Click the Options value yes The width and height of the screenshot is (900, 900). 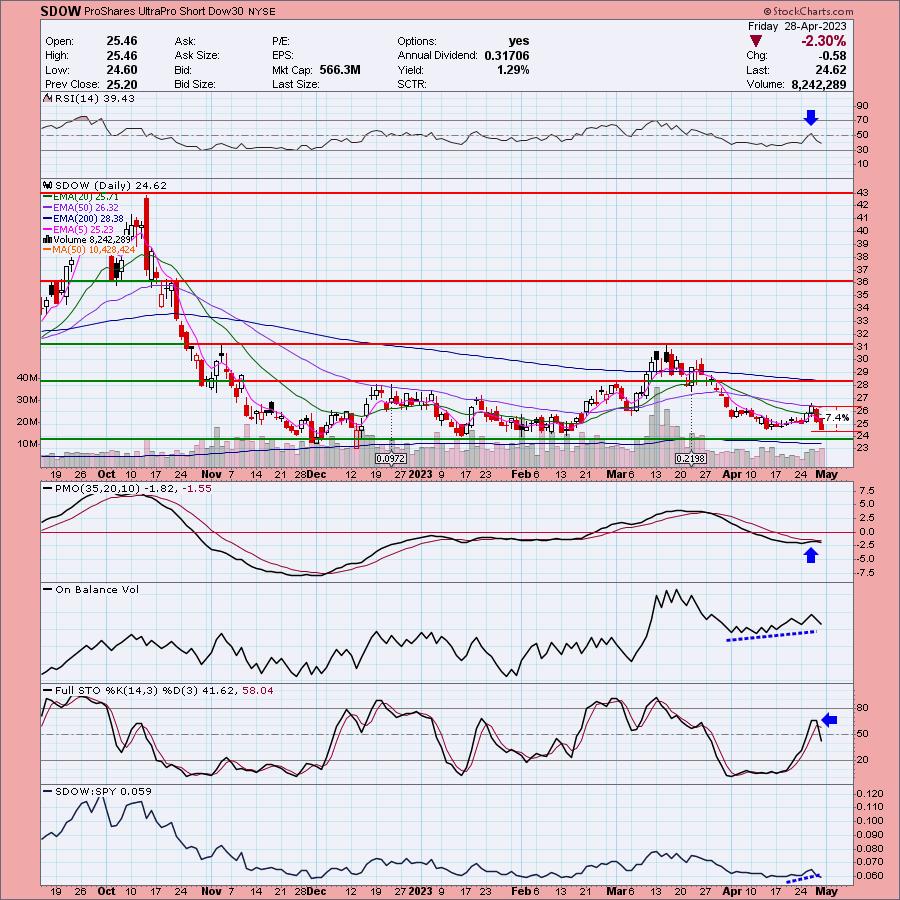[x=519, y=41]
